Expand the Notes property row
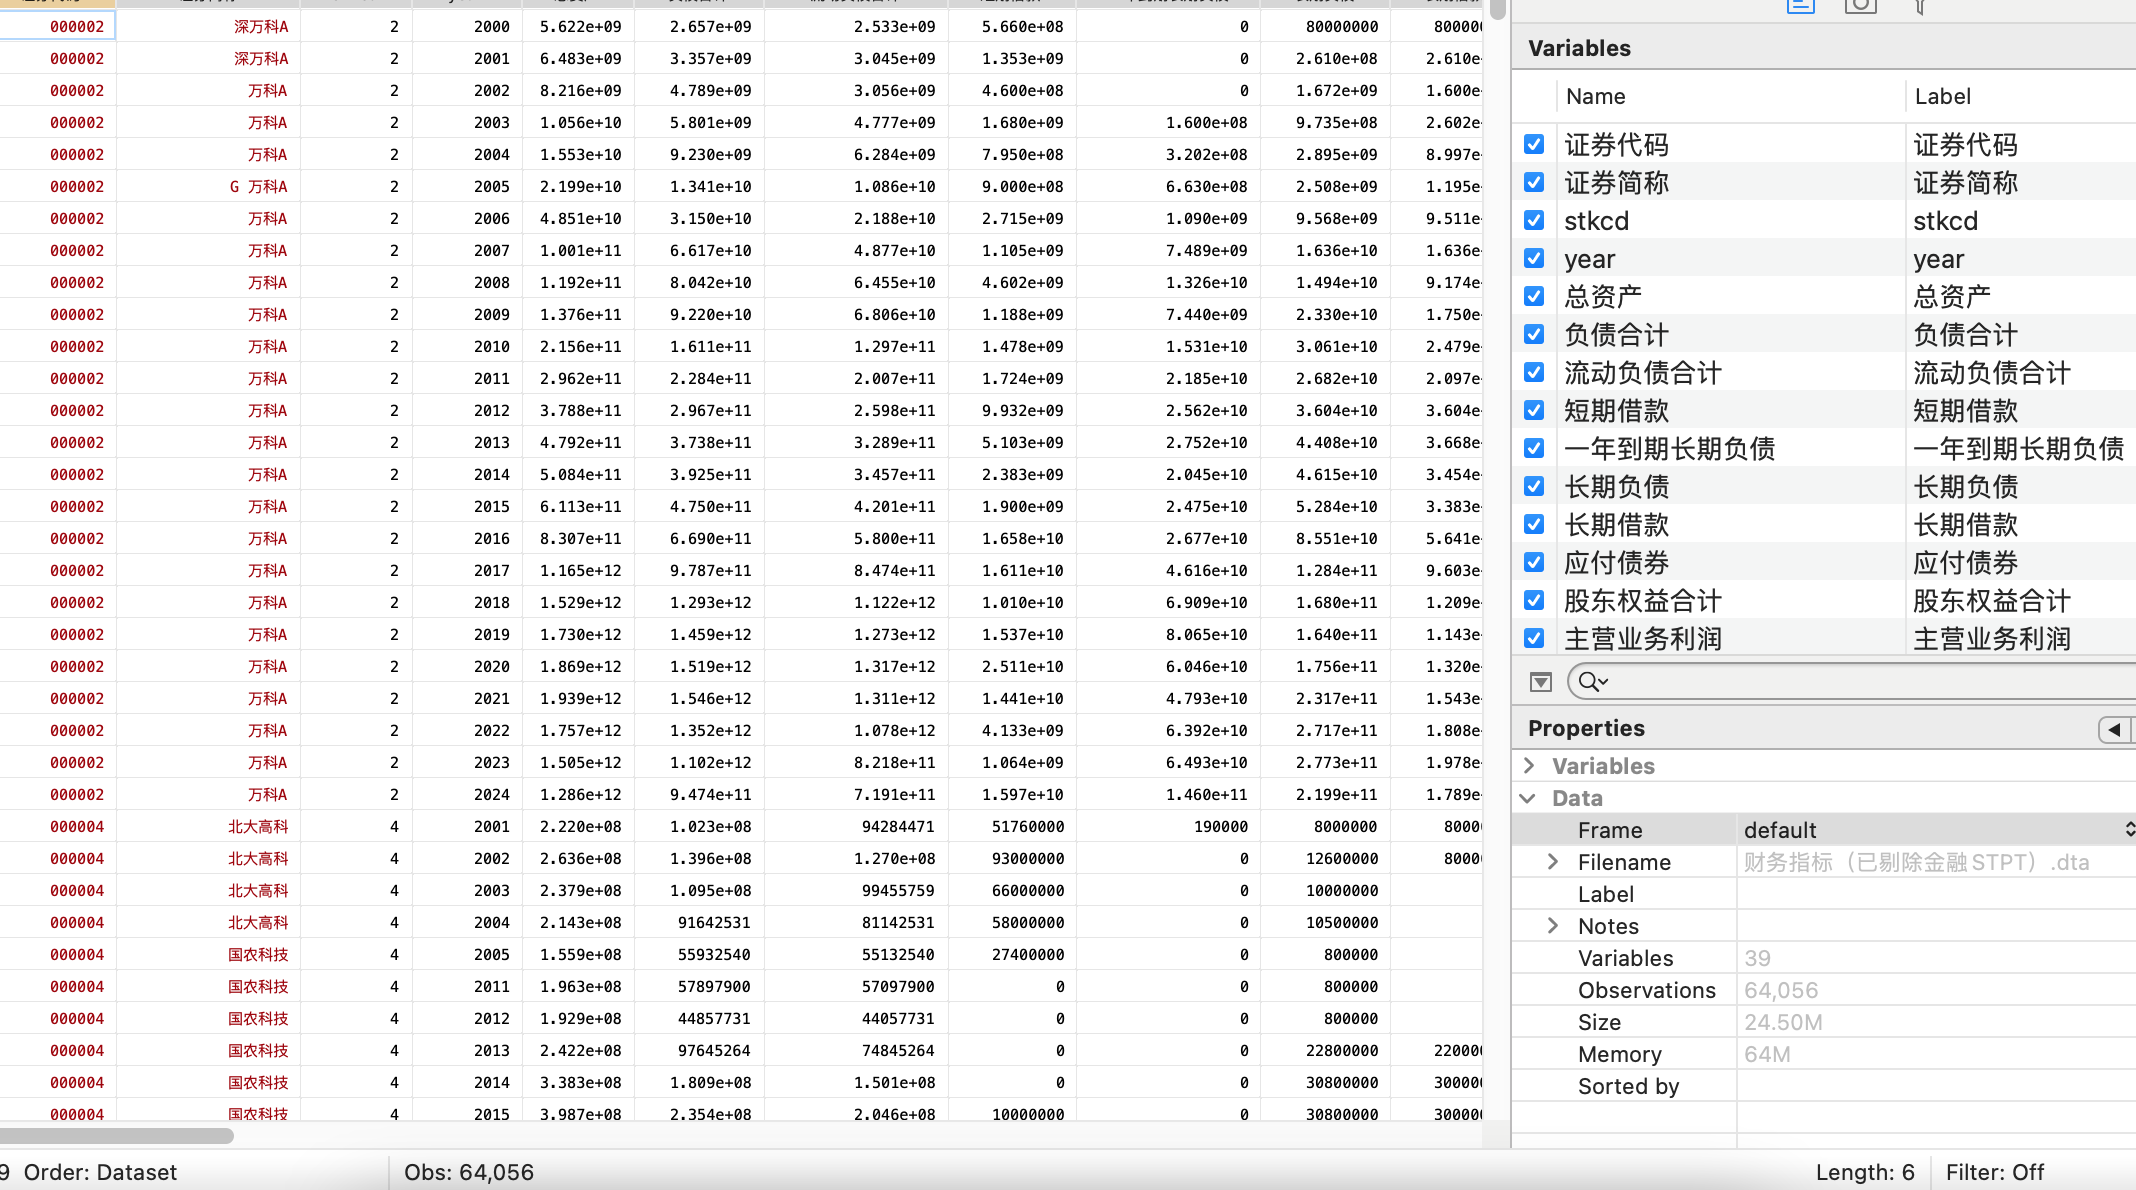Image resolution: width=2136 pixels, height=1190 pixels. [1553, 926]
